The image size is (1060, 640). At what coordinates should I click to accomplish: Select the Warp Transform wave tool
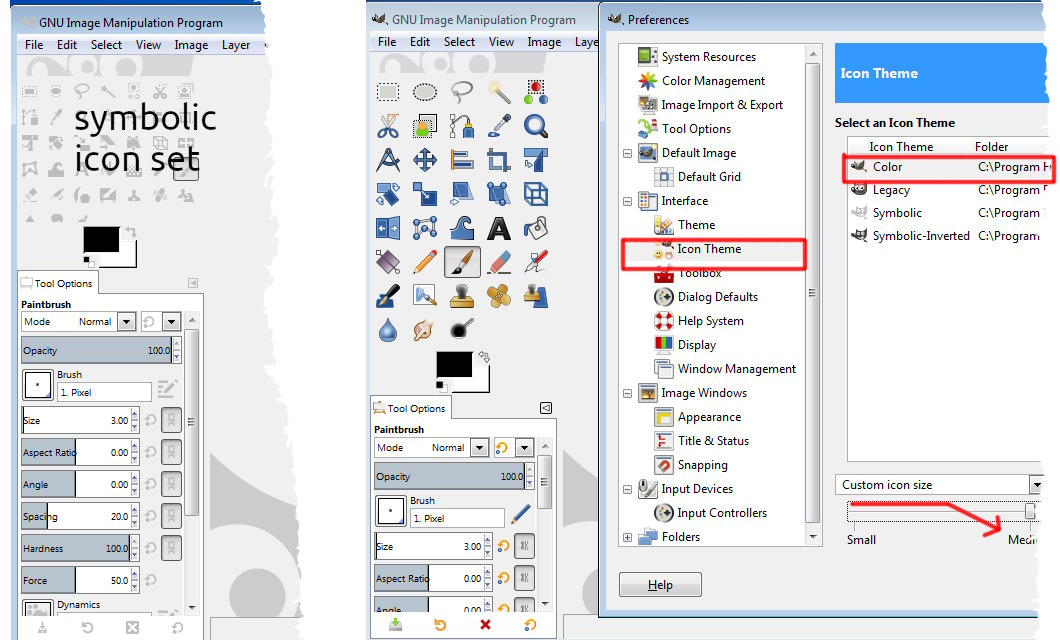tap(462, 228)
